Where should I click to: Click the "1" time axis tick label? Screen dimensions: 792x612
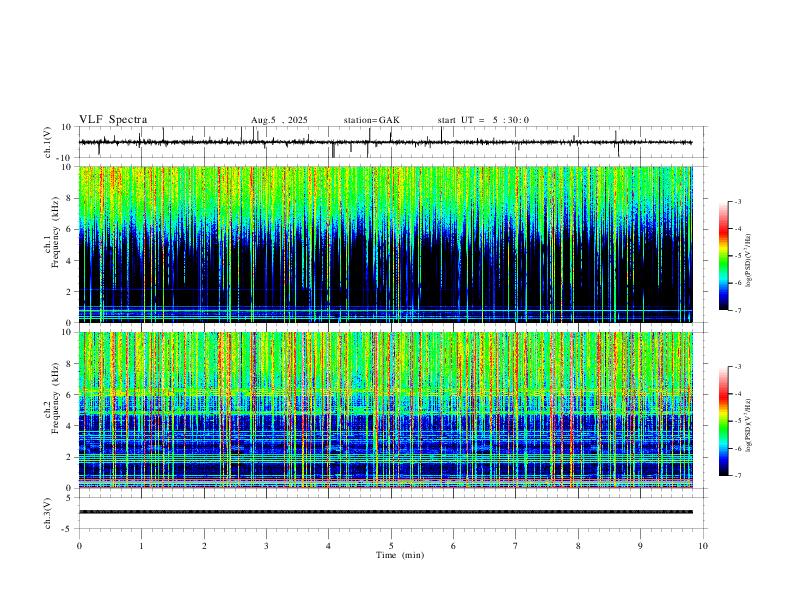[141, 546]
